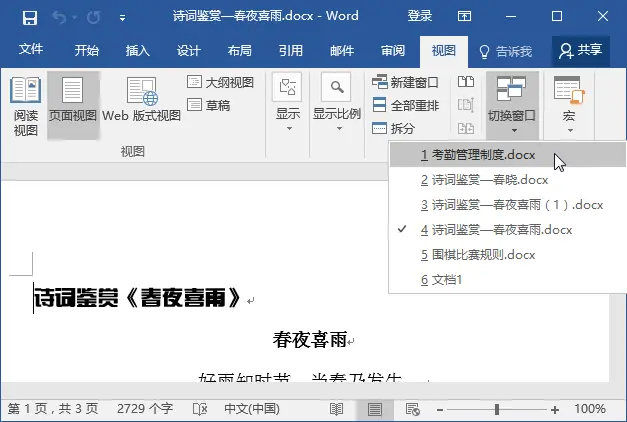Open the Insert (插入) ribbon tab
Image resolution: width=627 pixels, height=422 pixels.
(x=138, y=51)
